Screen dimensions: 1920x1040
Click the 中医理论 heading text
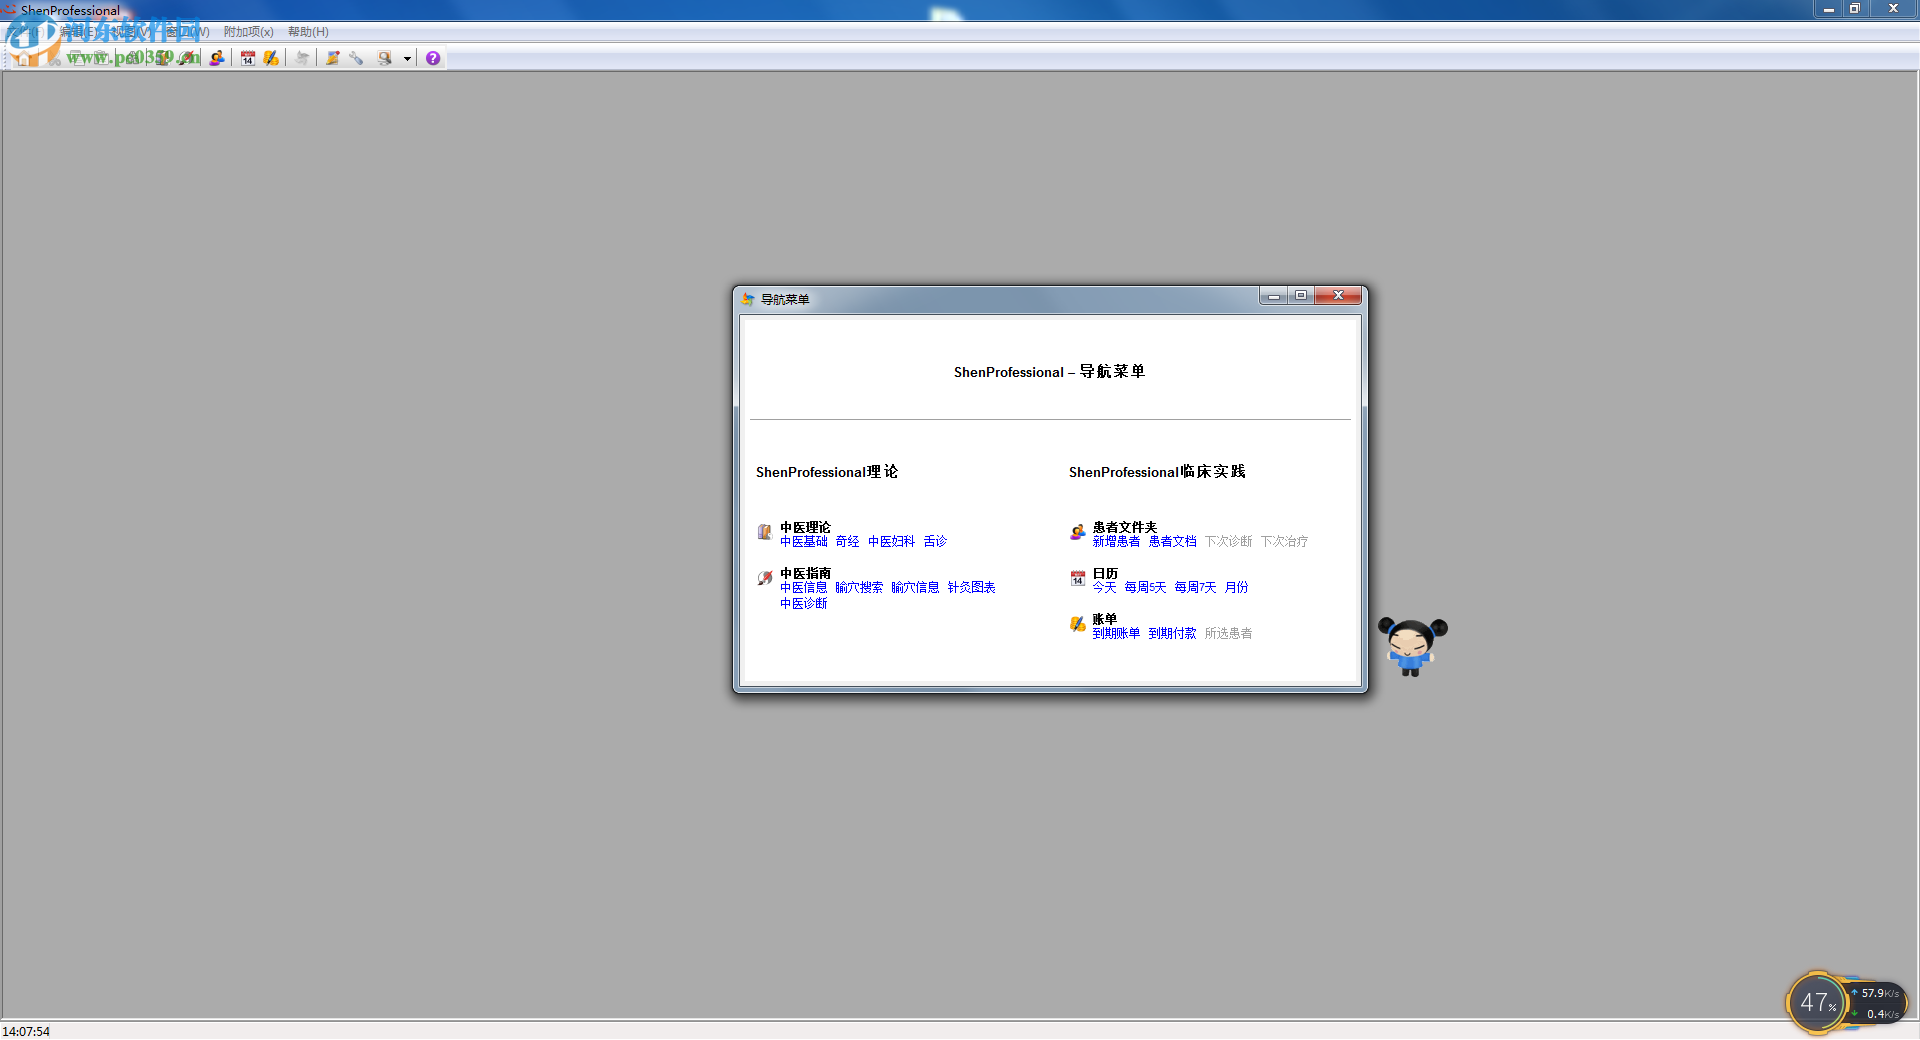click(x=806, y=527)
